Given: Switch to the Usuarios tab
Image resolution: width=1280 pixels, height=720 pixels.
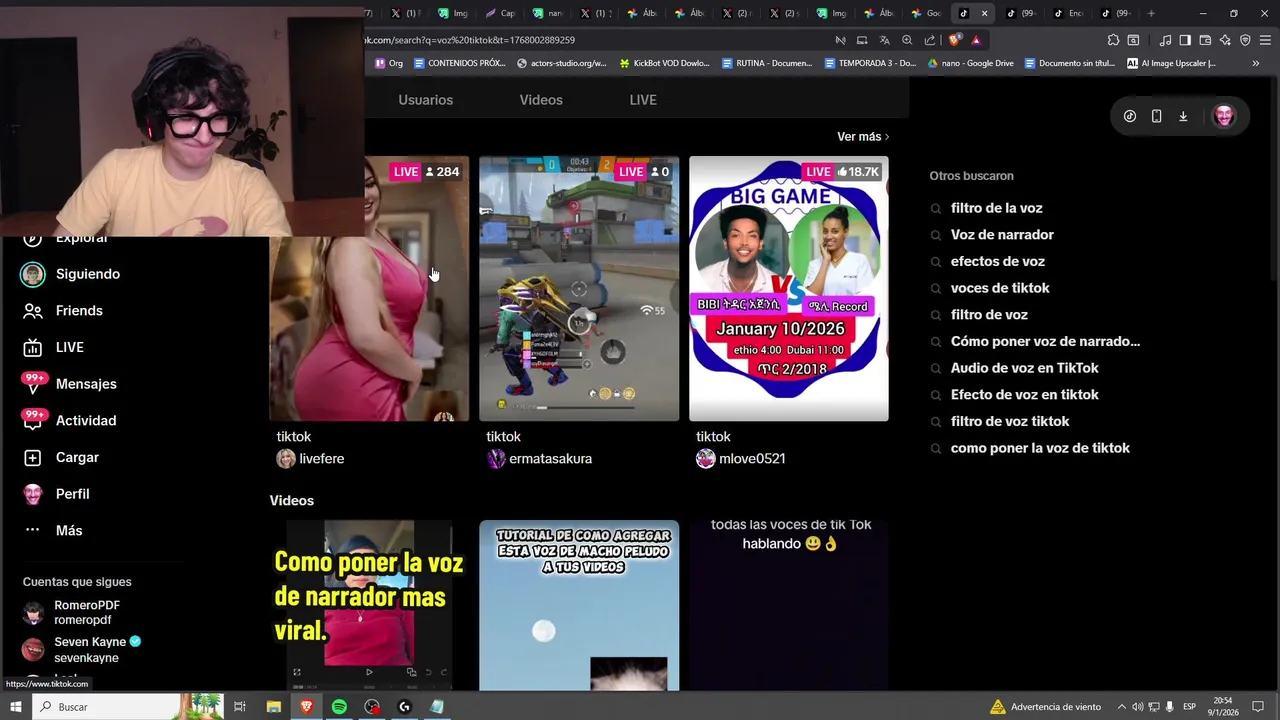Looking at the screenshot, I should tap(426, 100).
